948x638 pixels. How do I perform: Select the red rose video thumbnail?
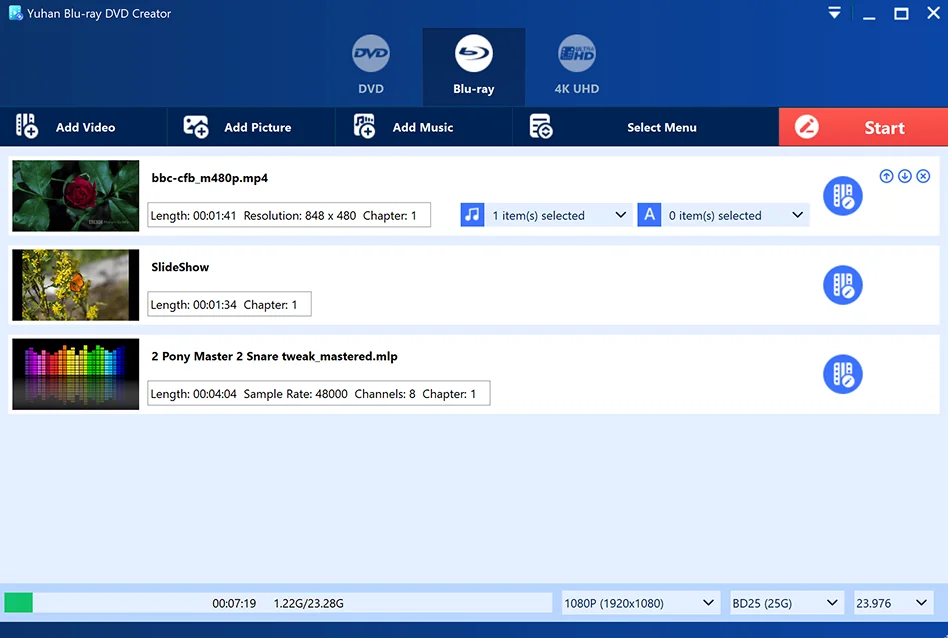(x=76, y=196)
